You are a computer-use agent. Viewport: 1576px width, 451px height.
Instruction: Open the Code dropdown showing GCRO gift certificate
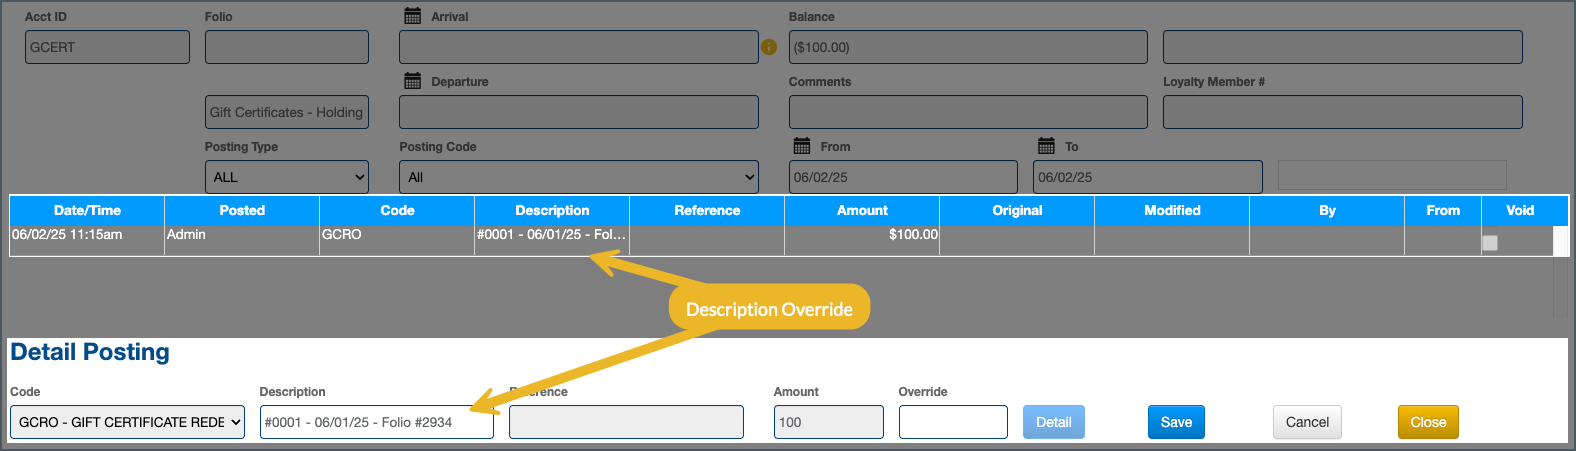[127, 422]
